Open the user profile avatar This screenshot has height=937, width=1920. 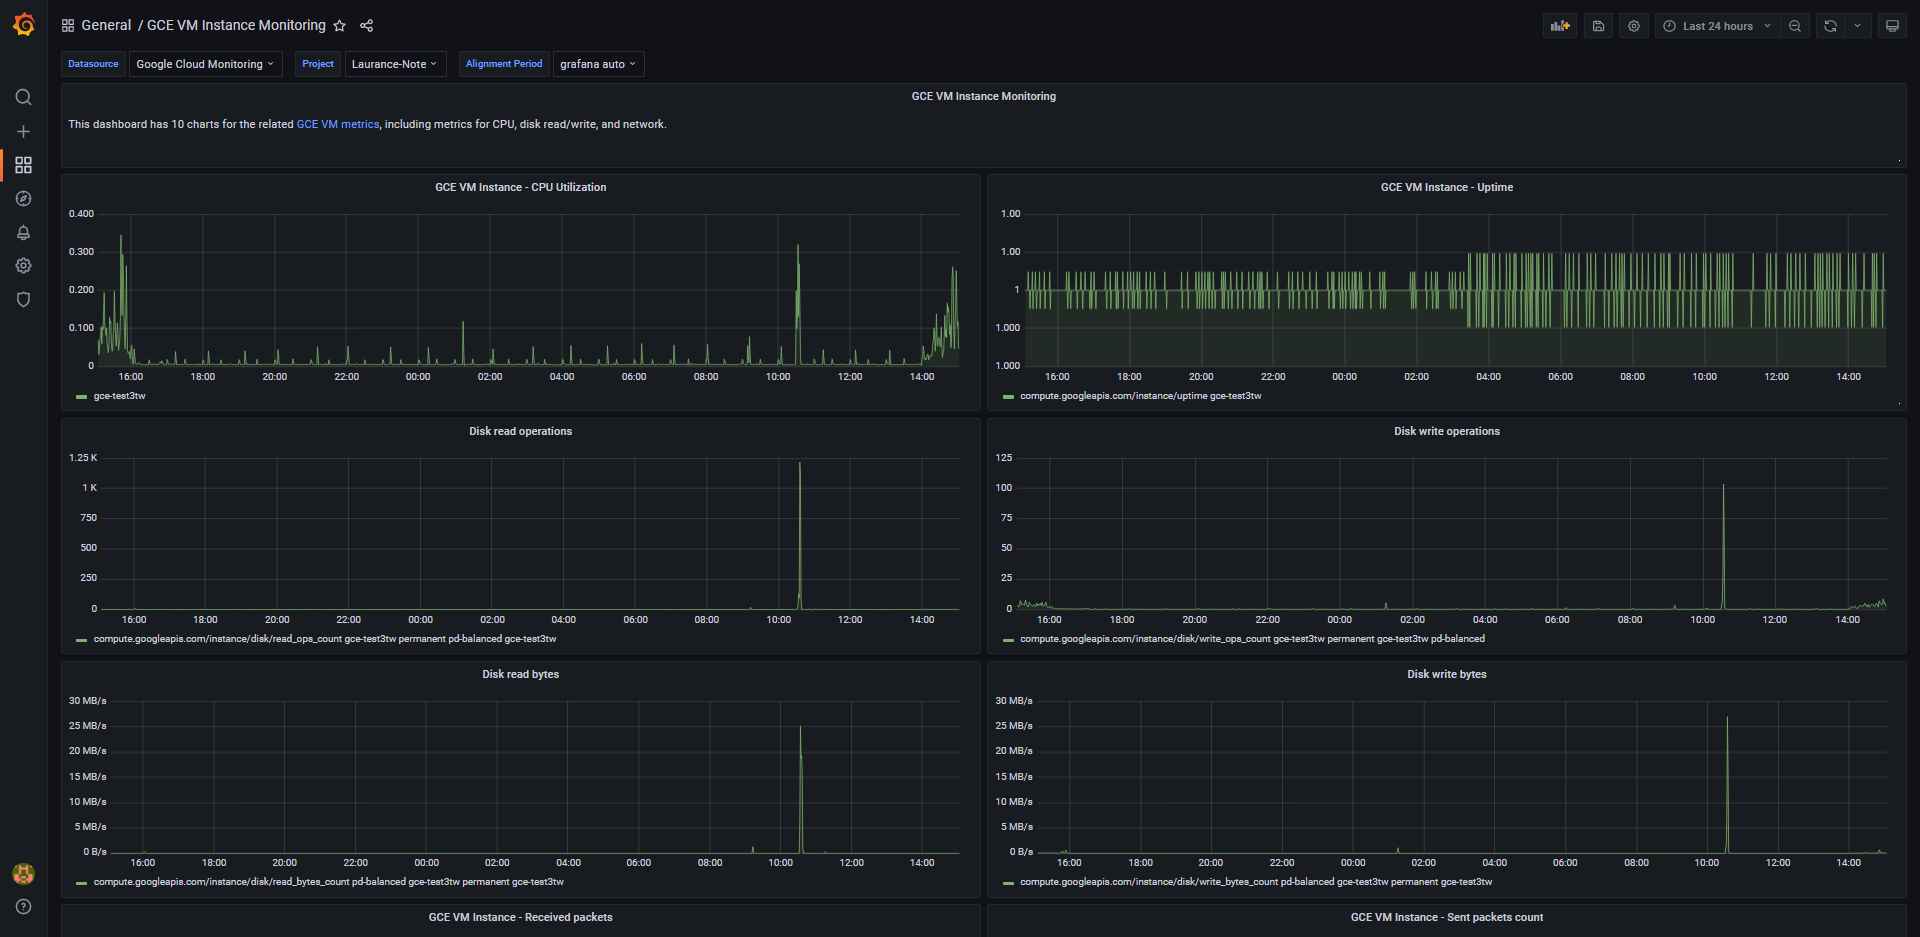(x=23, y=873)
